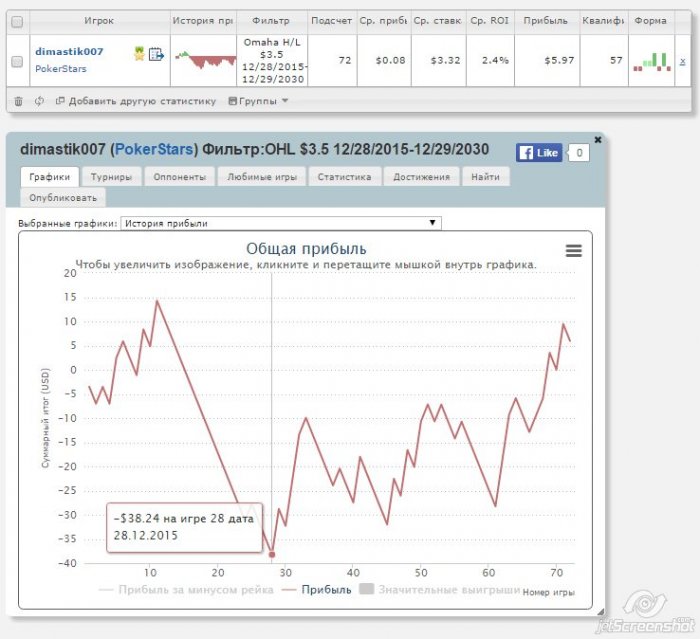Click the Форма bar chart thumbnail
The width and height of the screenshot is (700, 639).
pos(652,62)
